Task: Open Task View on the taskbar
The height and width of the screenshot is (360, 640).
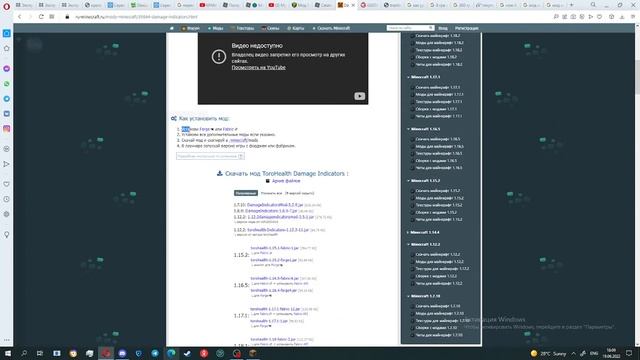Action: pos(40,353)
